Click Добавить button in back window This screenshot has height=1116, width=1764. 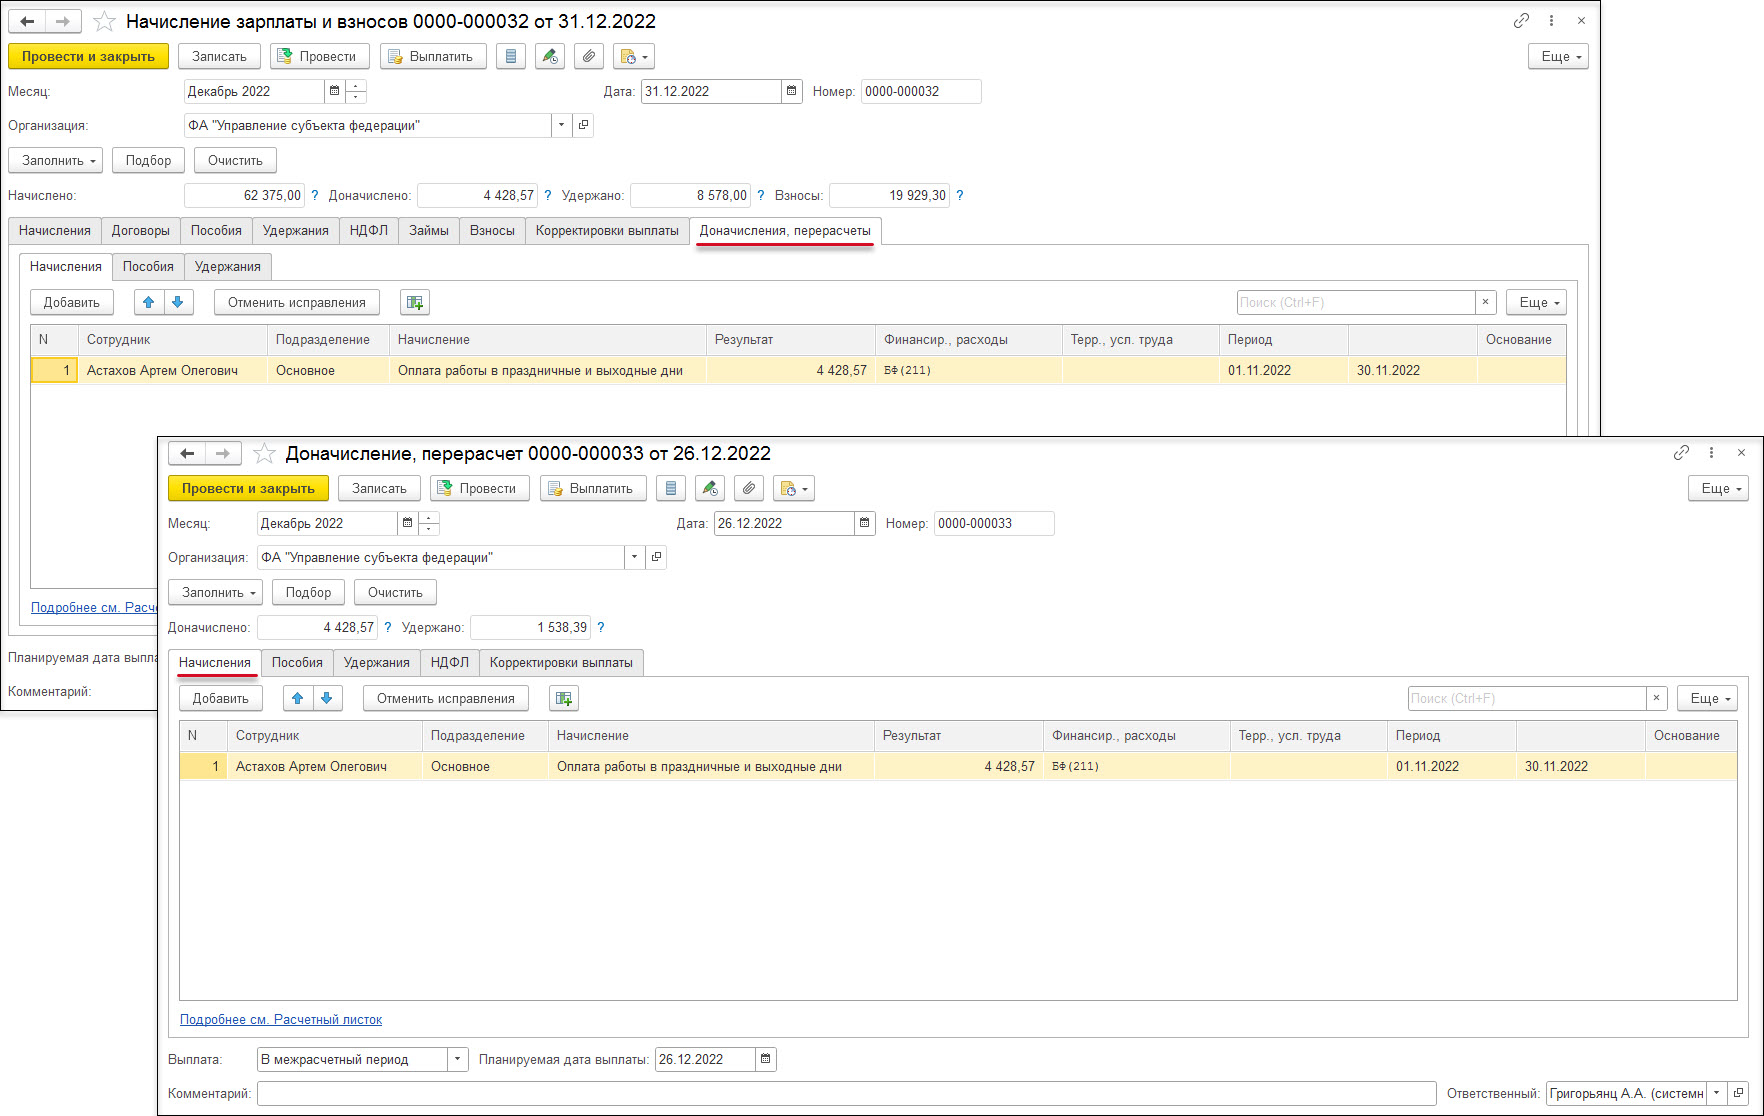click(72, 302)
